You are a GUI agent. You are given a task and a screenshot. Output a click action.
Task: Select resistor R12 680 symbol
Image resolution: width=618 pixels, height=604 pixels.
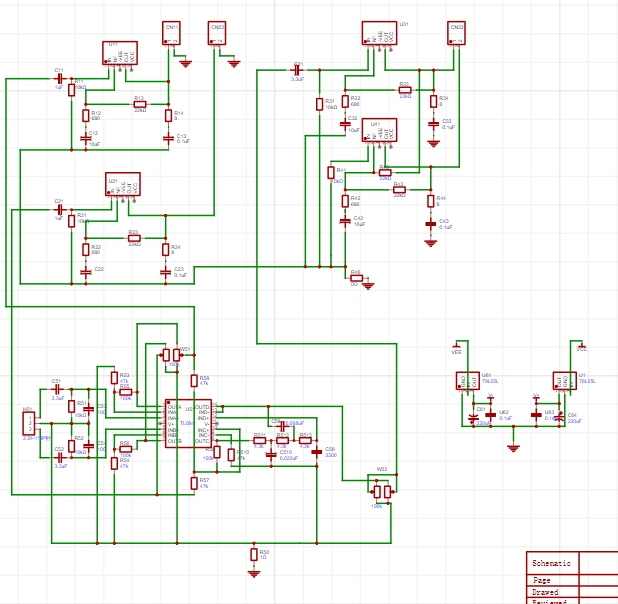tap(86, 116)
